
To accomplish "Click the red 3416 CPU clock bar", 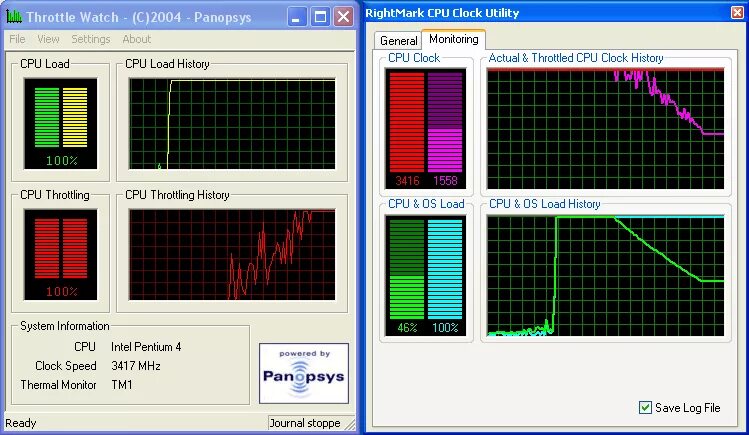I will pyautogui.click(x=407, y=122).
